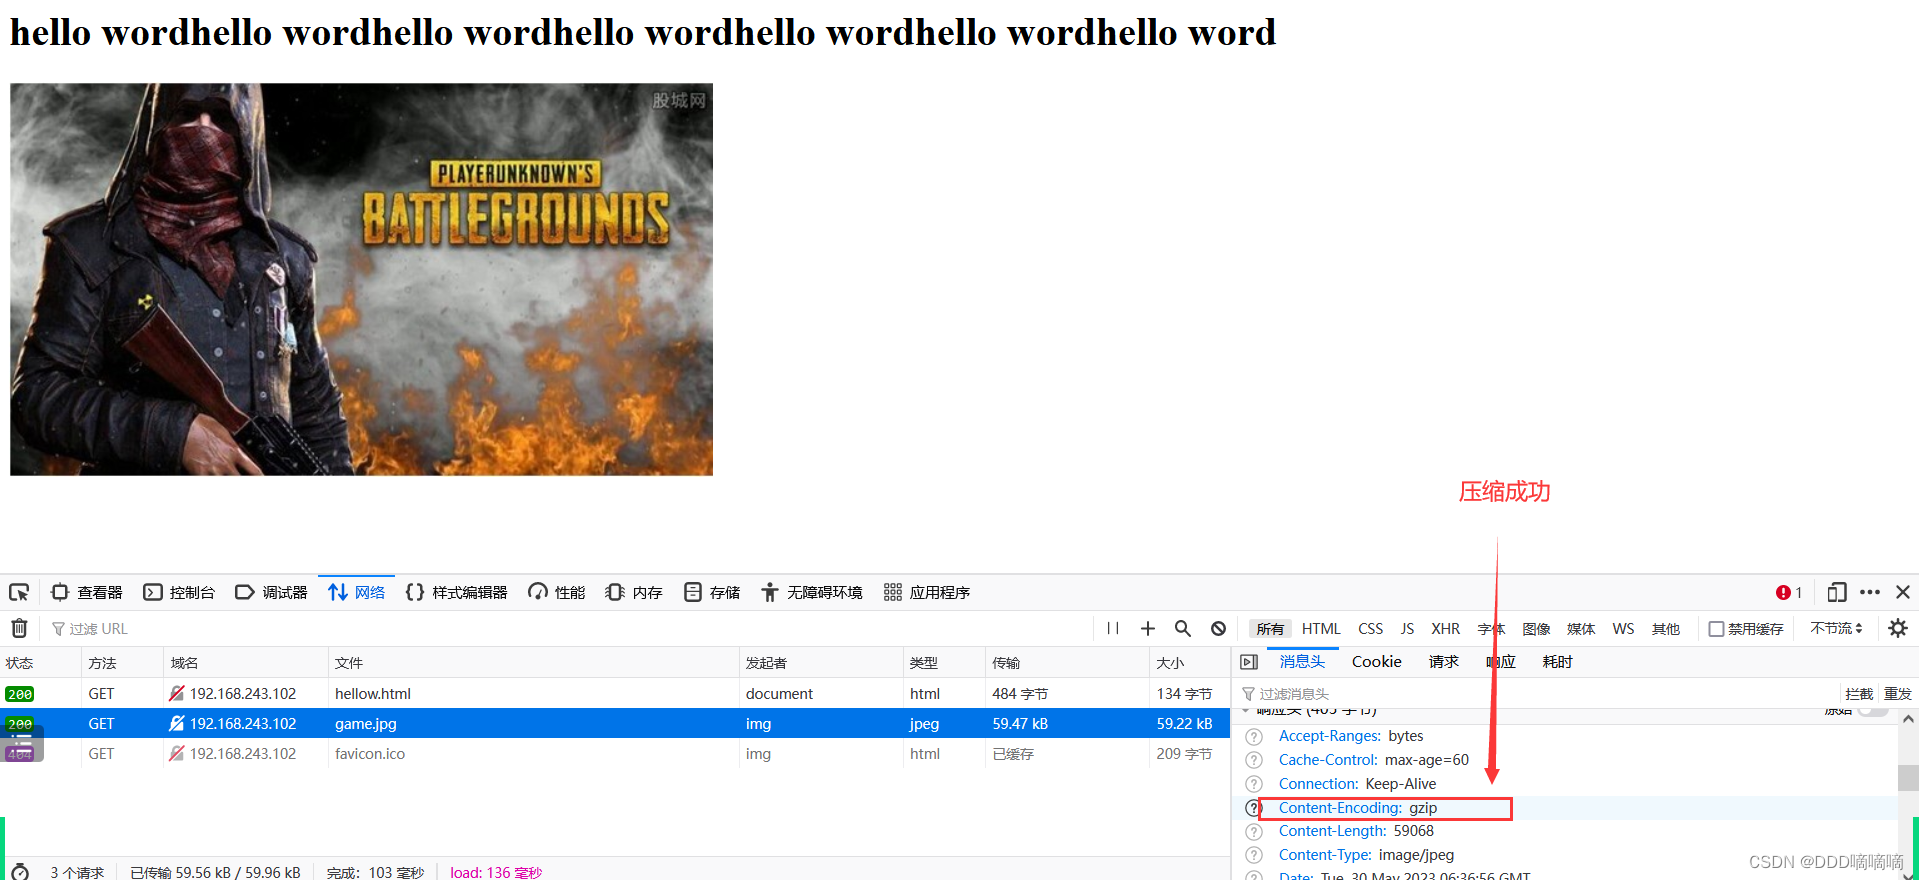
Task: Clear network log with trash icon
Action: [x=19, y=628]
